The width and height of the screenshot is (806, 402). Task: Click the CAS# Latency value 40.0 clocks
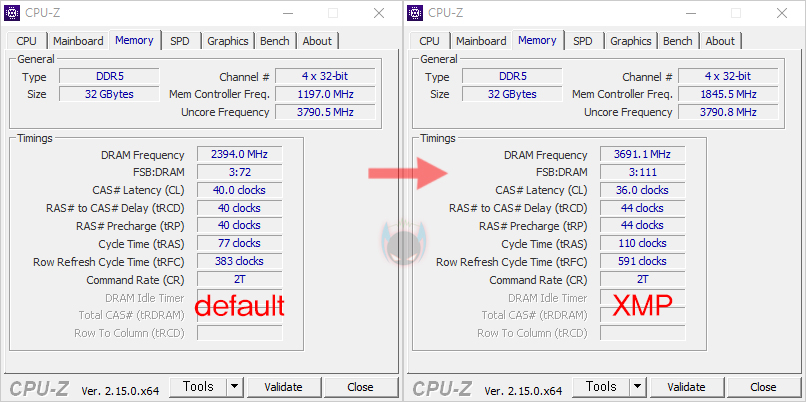click(x=240, y=190)
